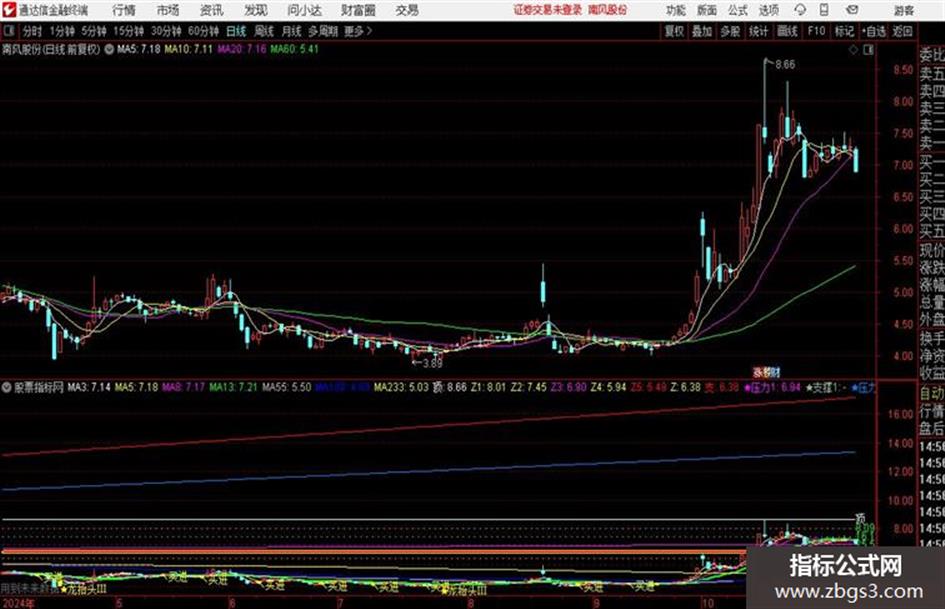The image size is (945, 609).
Task: Click the 返回 back button
Action: coord(902,31)
